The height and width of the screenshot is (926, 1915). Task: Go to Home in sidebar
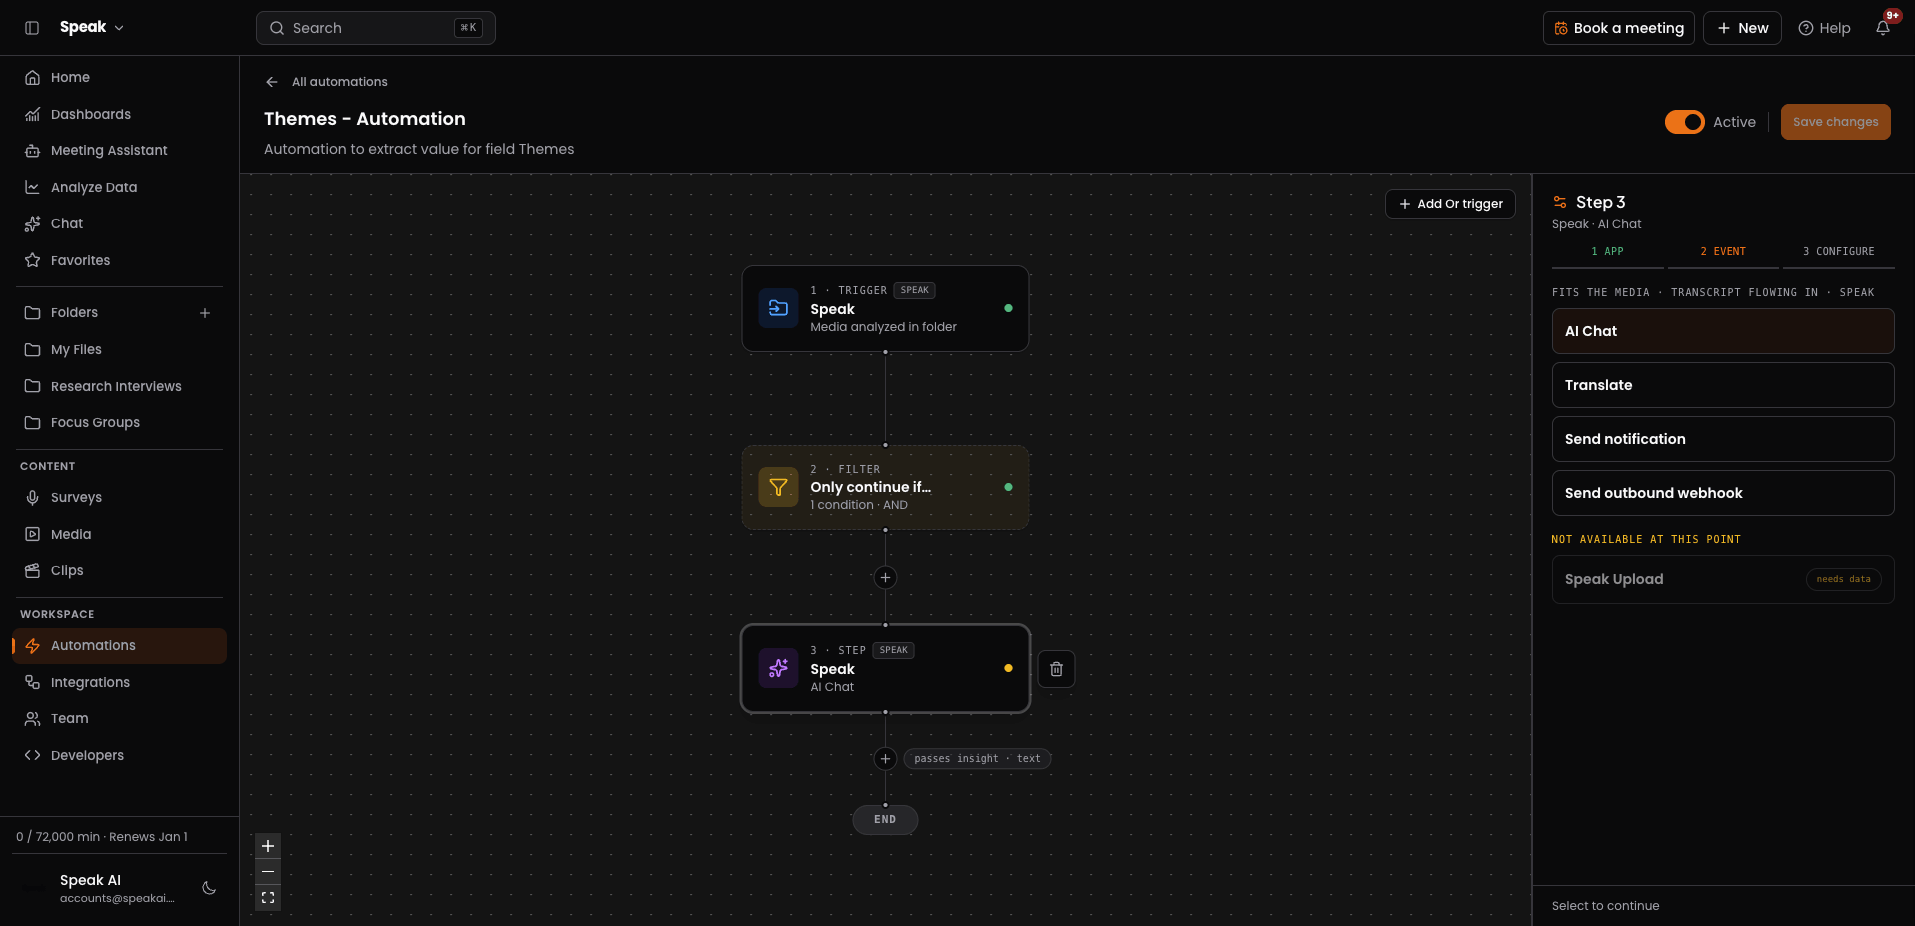tap(120, 77)
